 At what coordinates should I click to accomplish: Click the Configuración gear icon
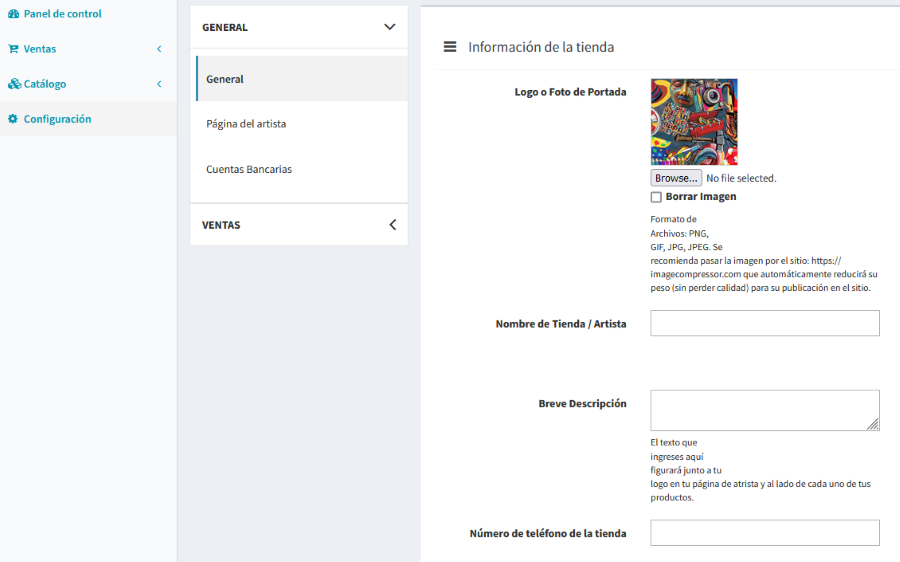pos(13,119)
